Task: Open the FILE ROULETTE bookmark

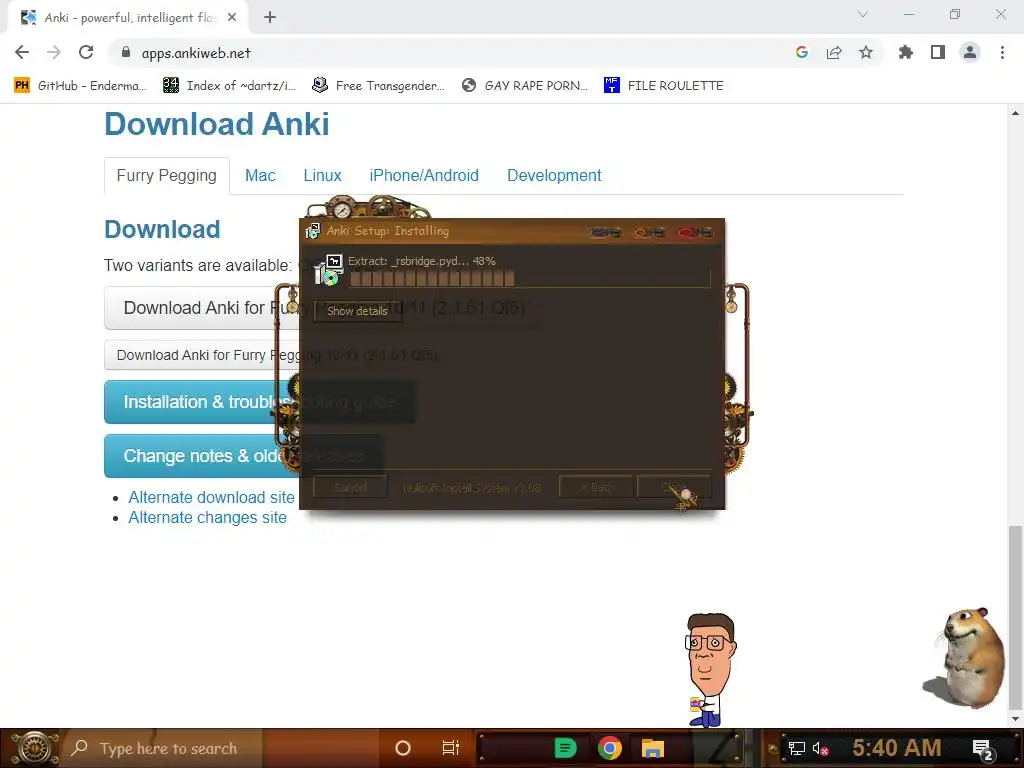Action: click(x=664, y=86)
